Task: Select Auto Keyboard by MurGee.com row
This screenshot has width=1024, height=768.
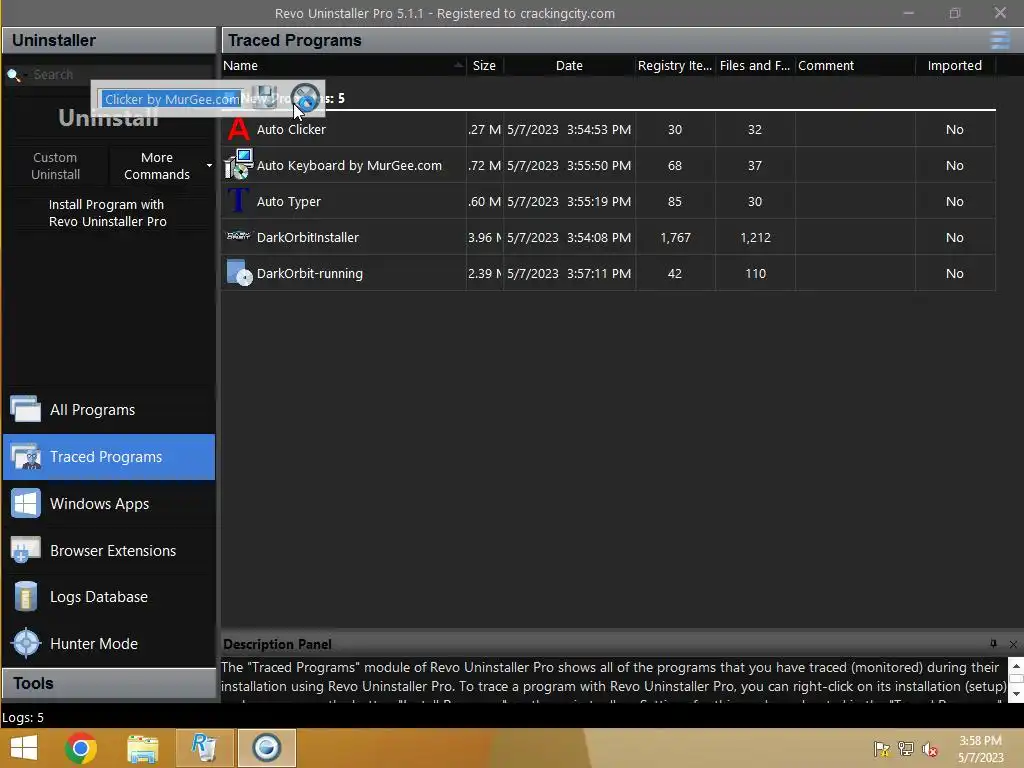Action: pos(349,165)
